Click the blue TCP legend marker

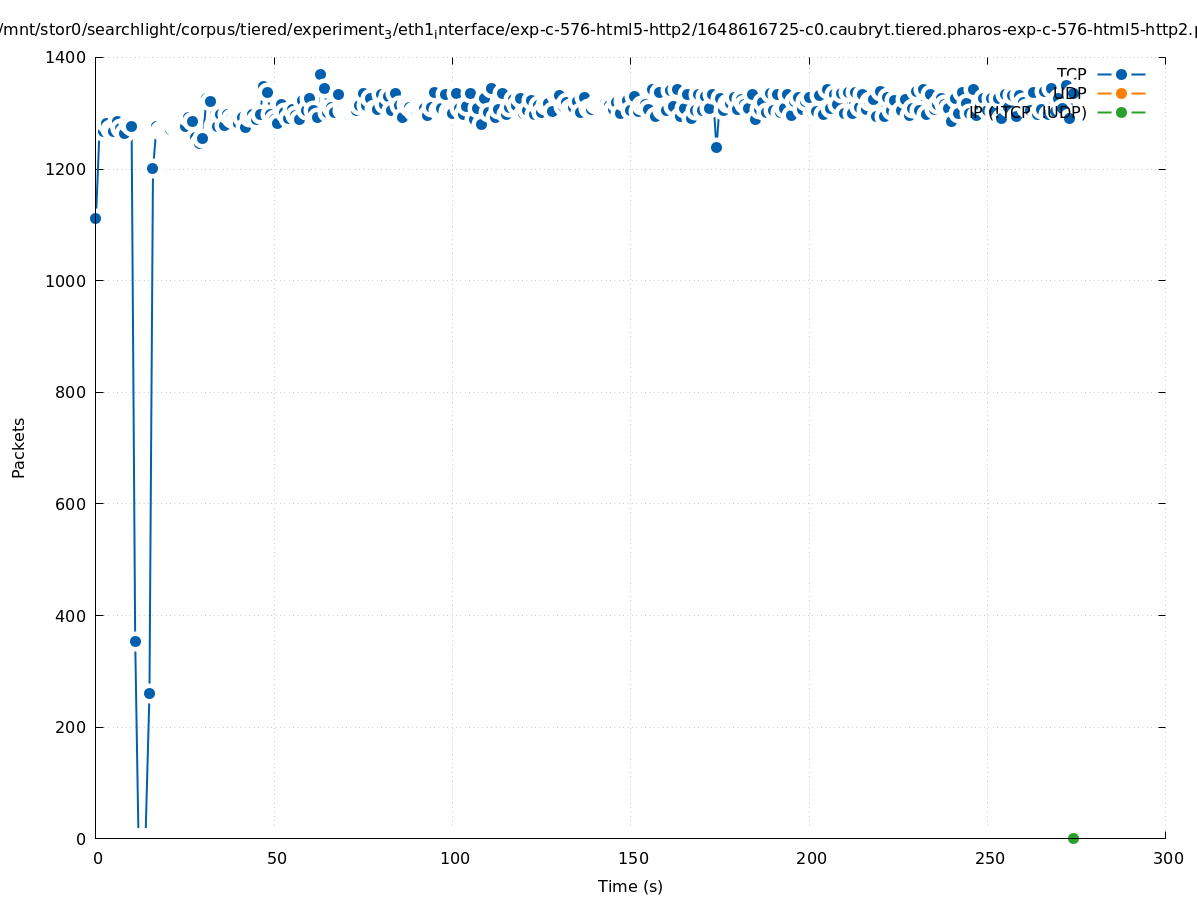click(x=1121, y=74)
